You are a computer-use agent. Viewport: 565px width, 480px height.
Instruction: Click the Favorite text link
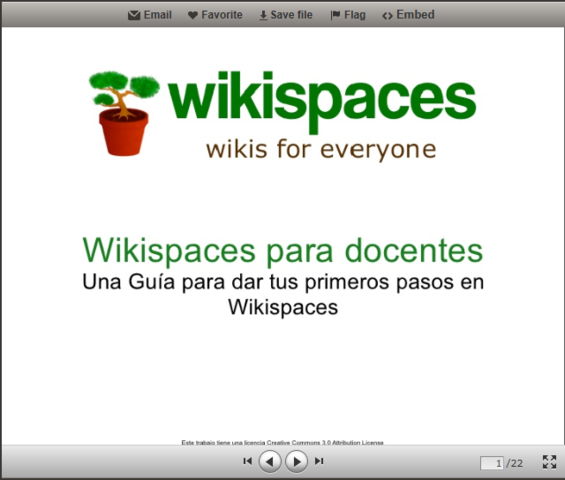[222, 15]
